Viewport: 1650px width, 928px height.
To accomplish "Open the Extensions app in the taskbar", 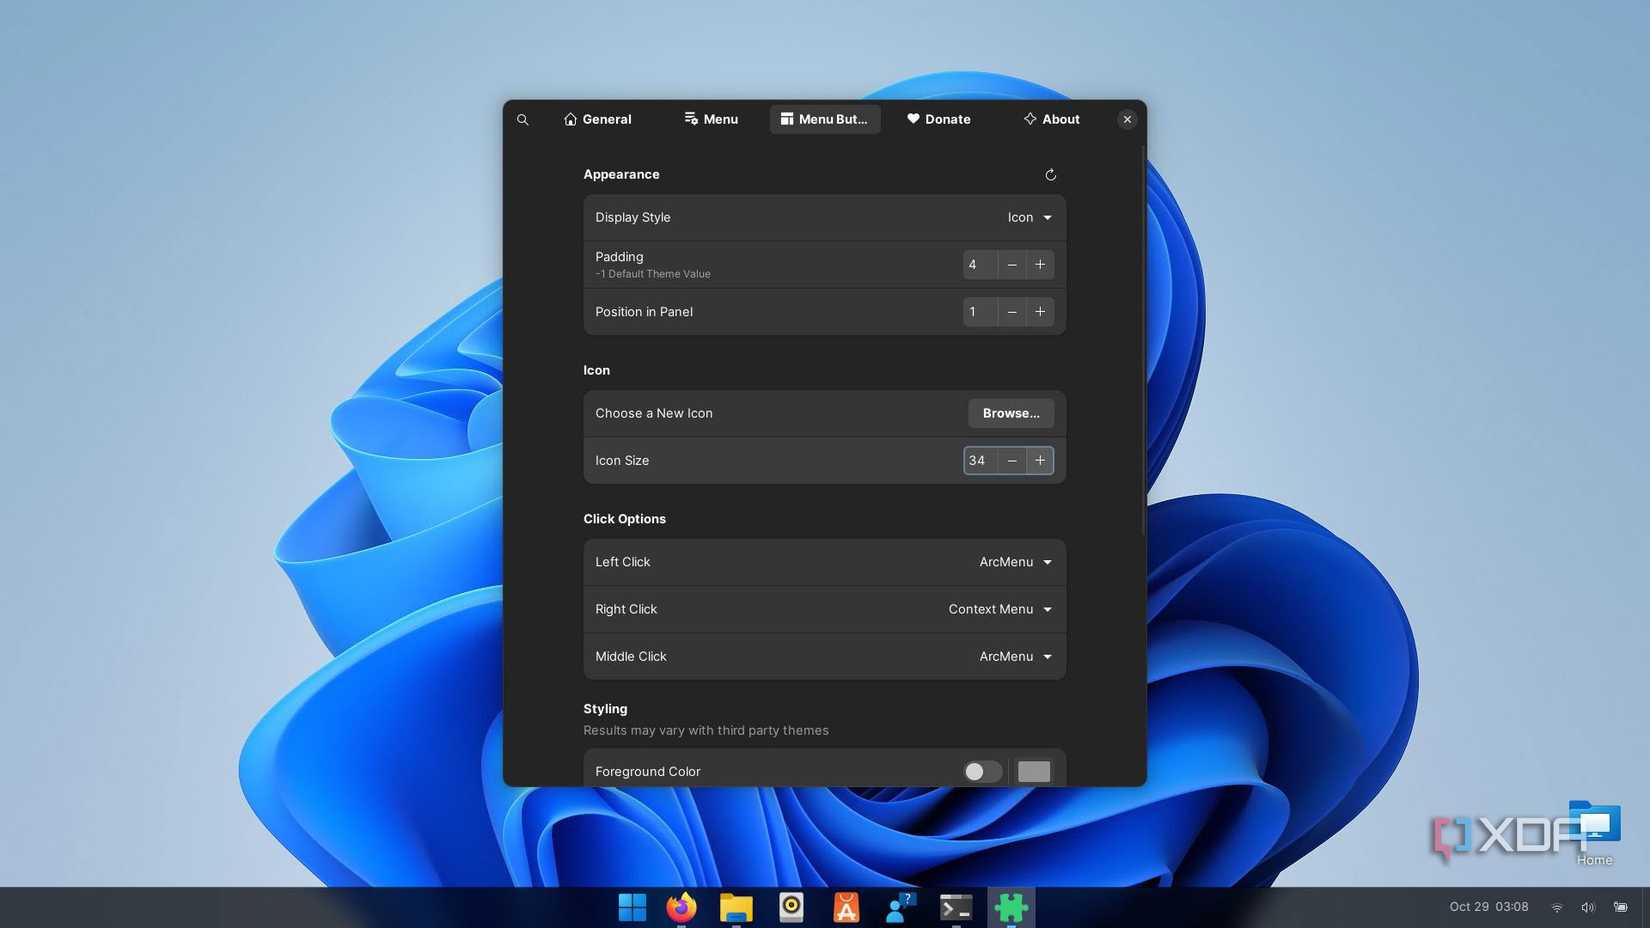I will (1010, 907).
